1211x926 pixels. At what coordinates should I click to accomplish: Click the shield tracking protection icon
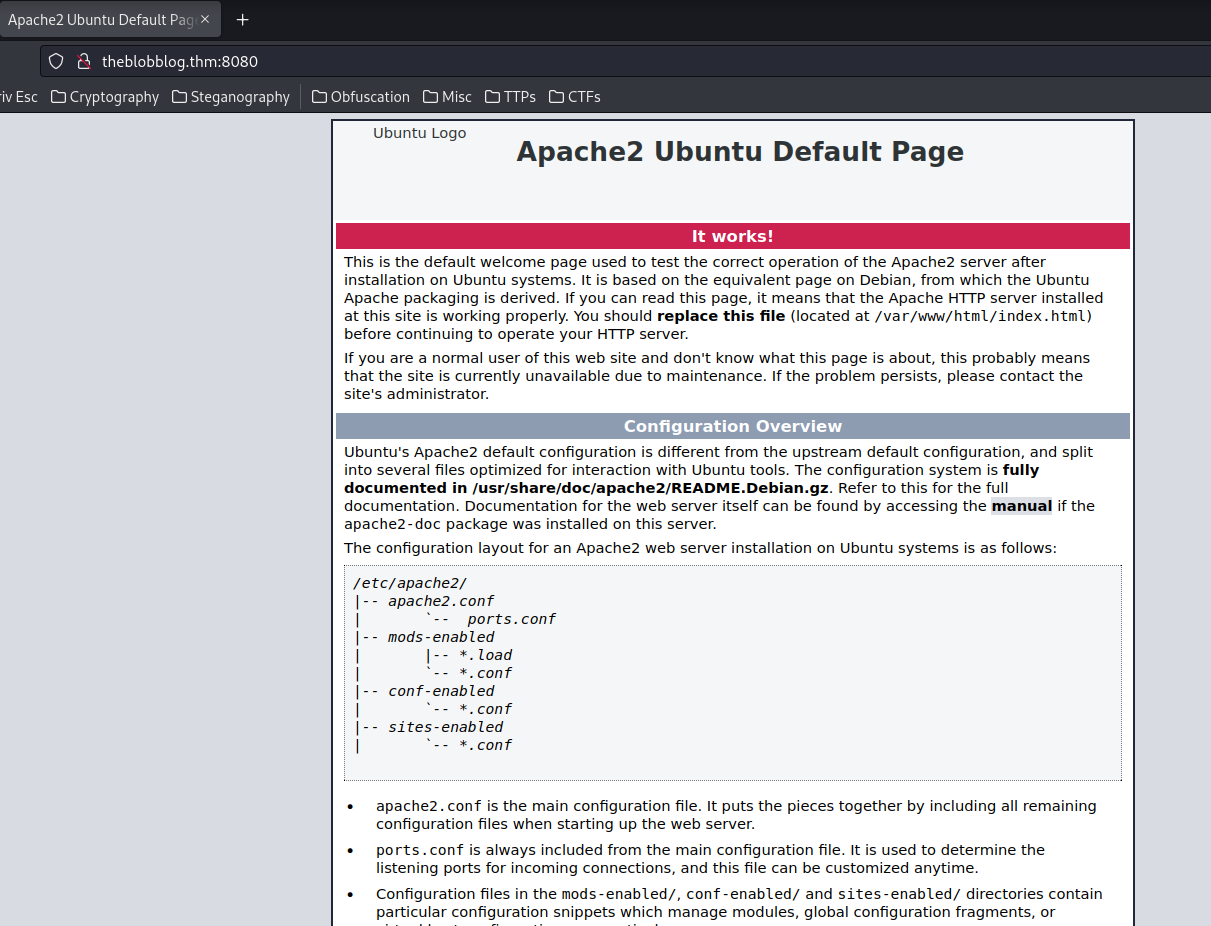coord(56,61)
